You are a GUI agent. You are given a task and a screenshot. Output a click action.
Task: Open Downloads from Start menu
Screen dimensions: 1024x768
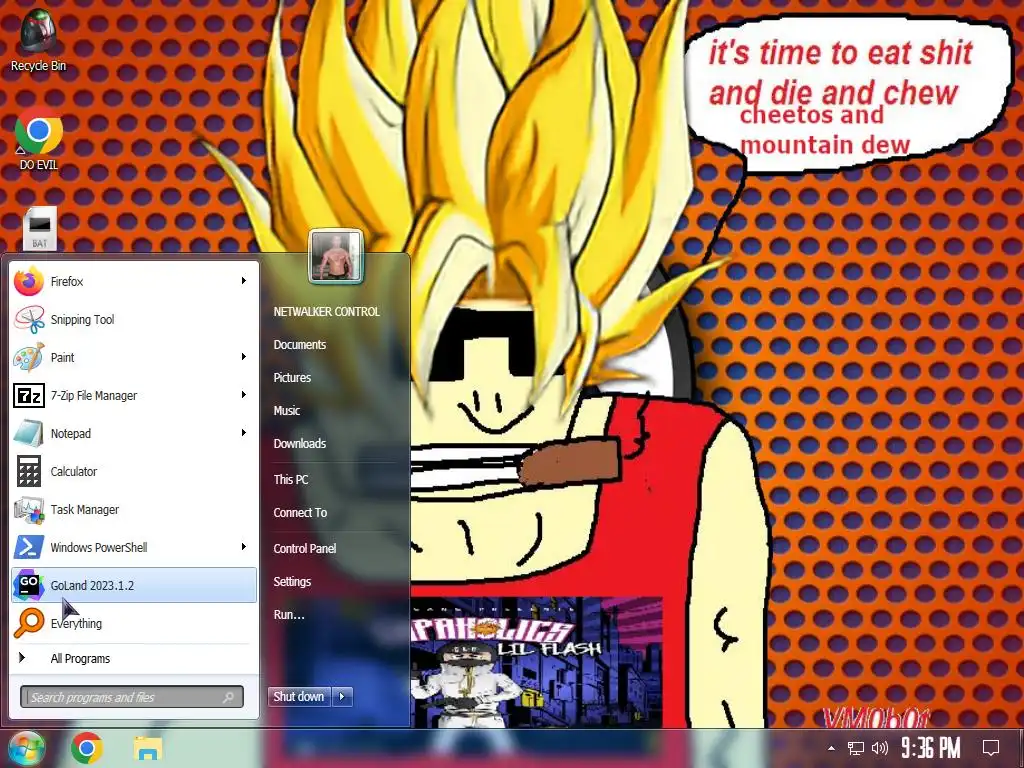[300, 443]
